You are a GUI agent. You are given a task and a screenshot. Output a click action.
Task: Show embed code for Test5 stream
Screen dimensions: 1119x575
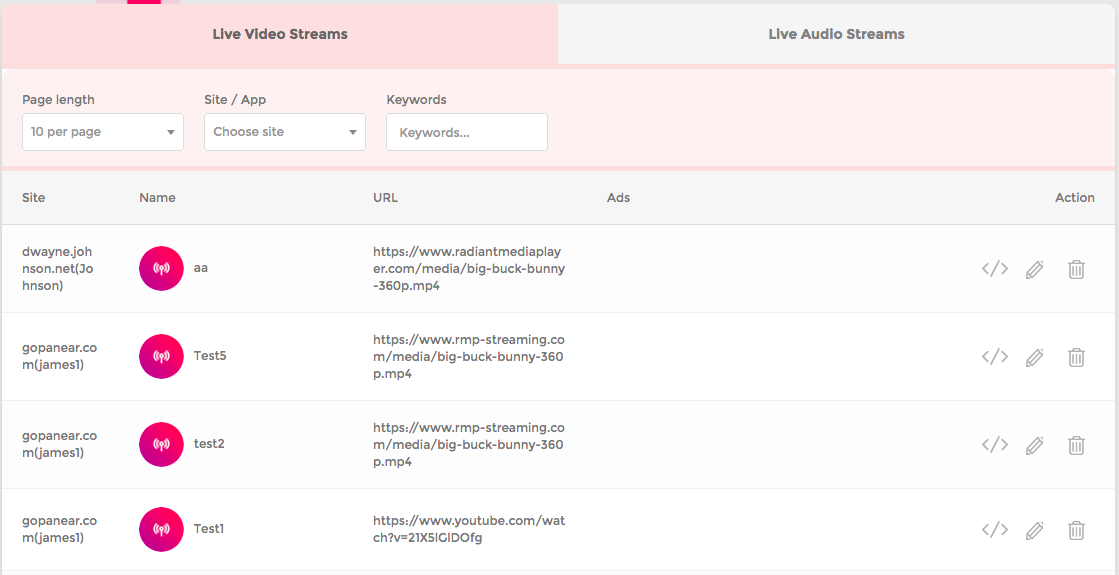click(994, 357)
